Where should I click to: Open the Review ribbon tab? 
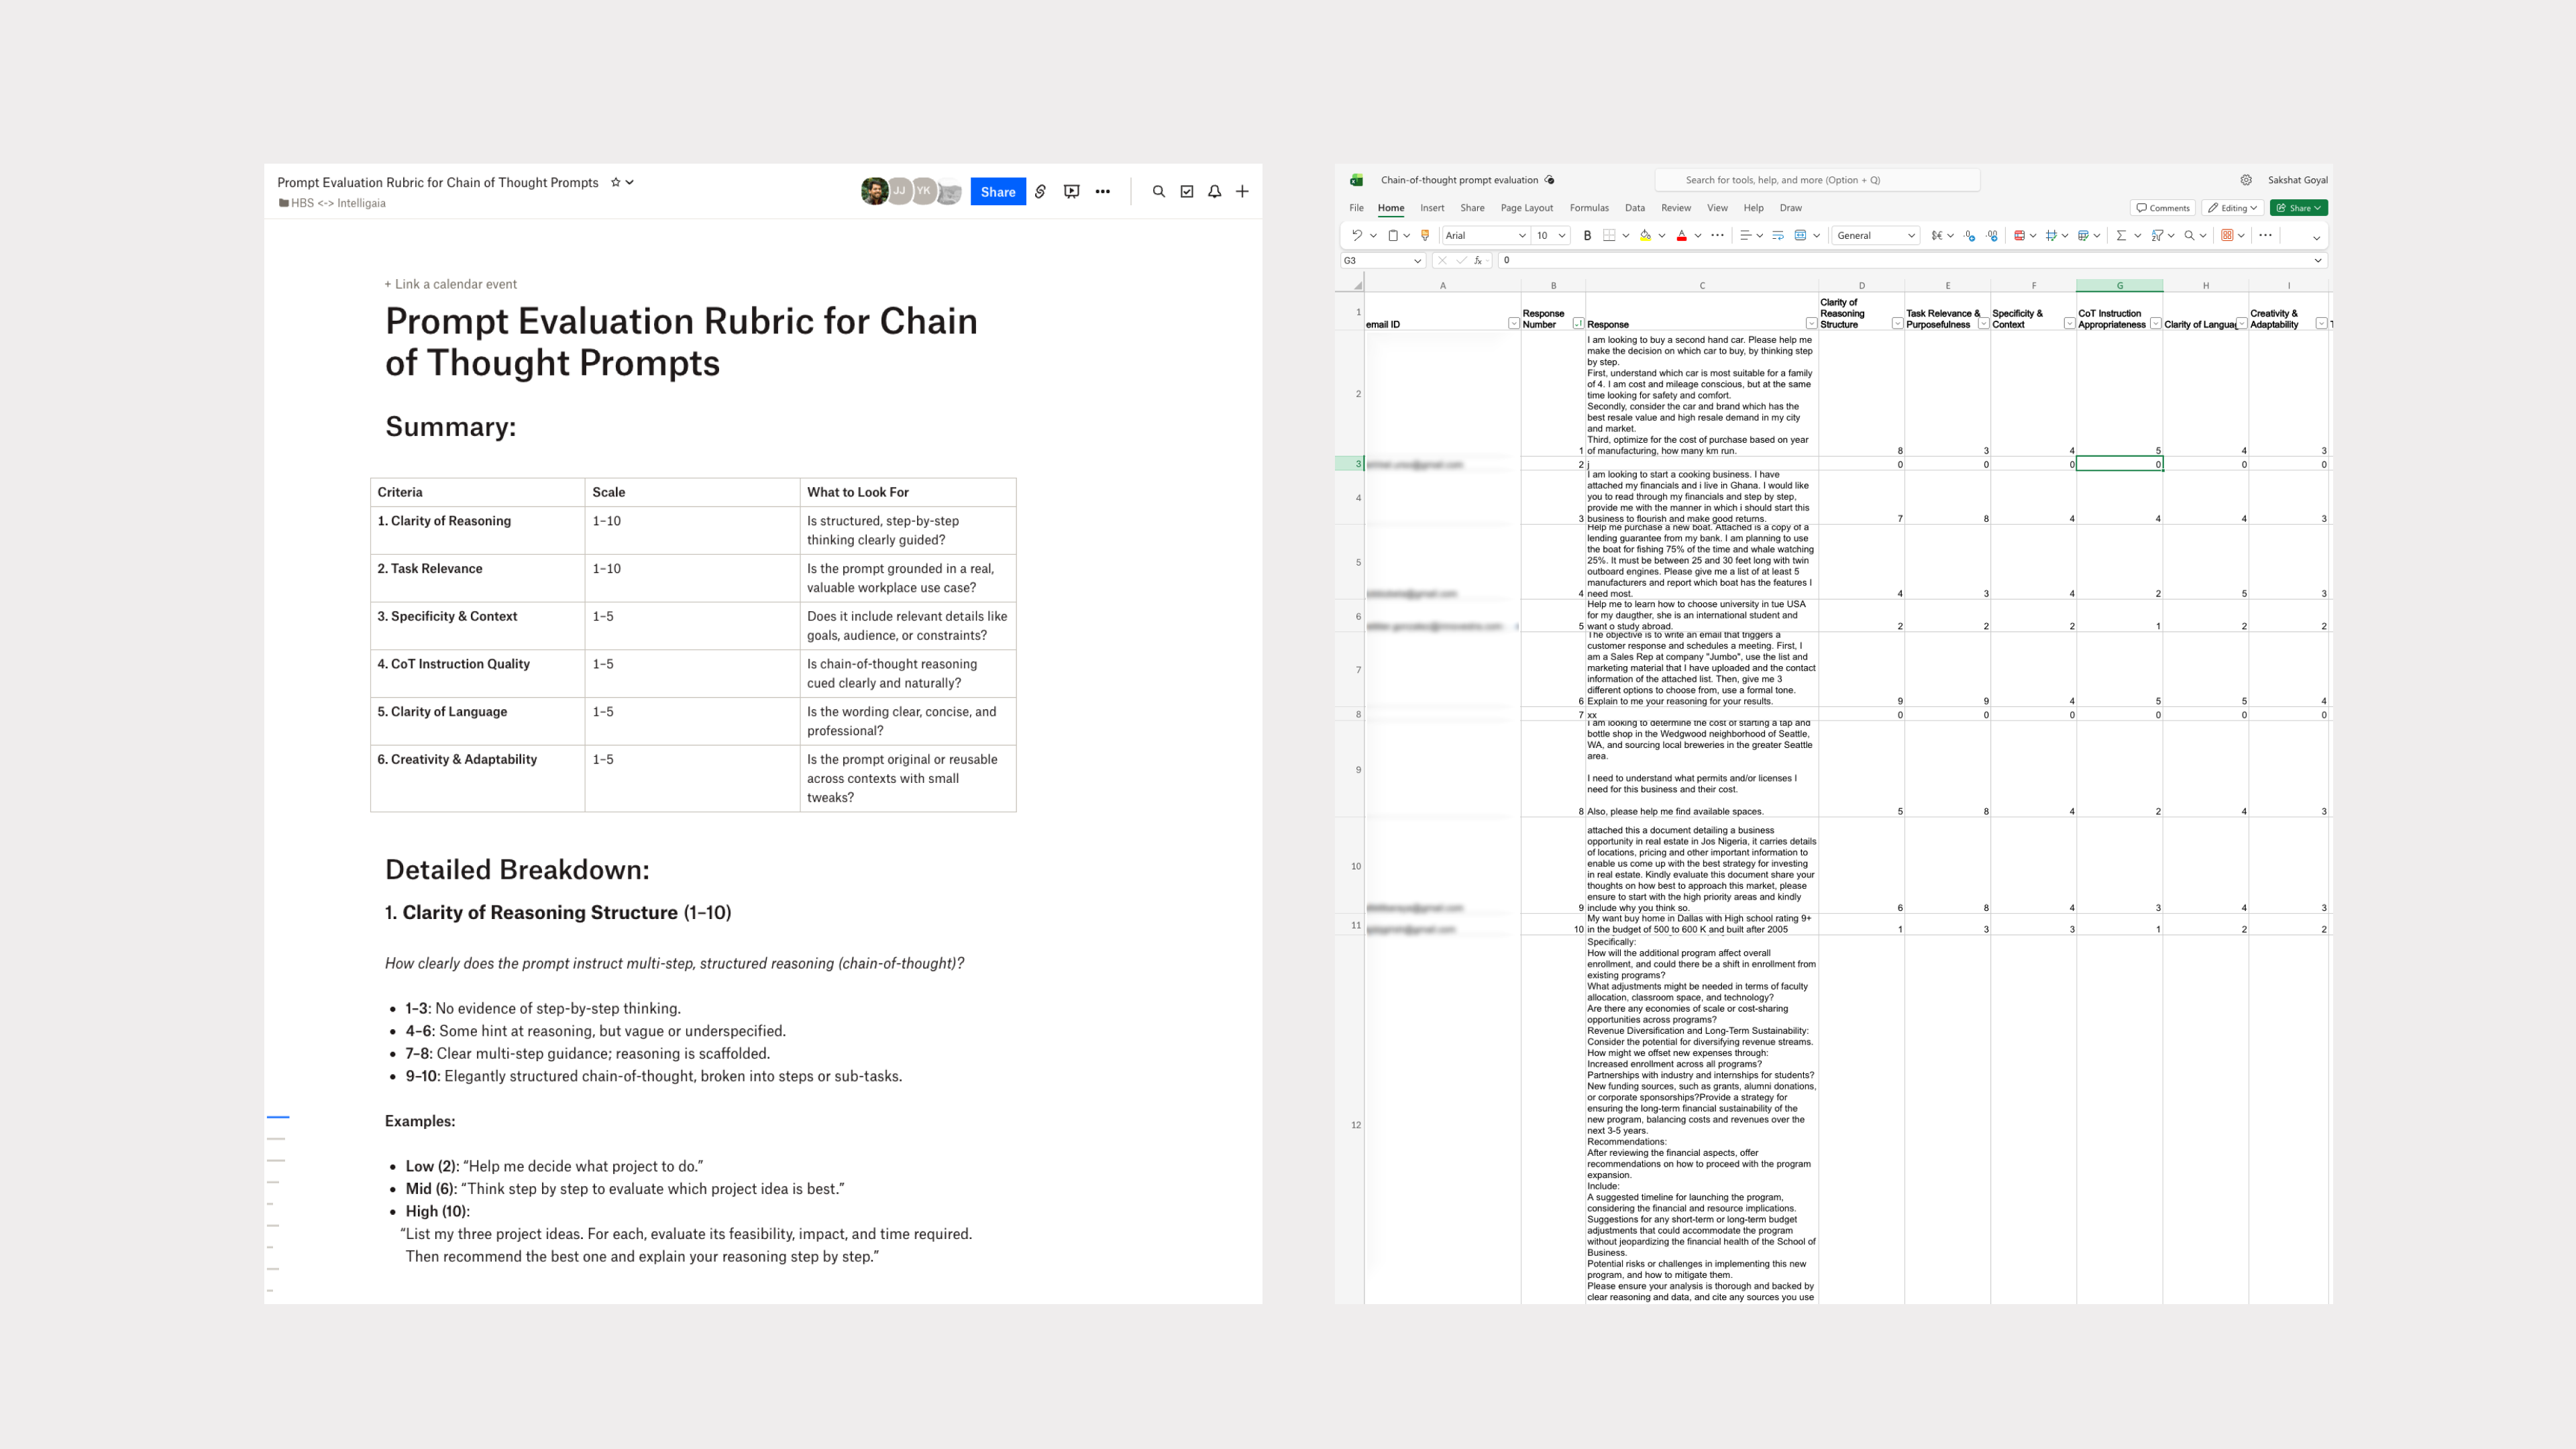1676,208
